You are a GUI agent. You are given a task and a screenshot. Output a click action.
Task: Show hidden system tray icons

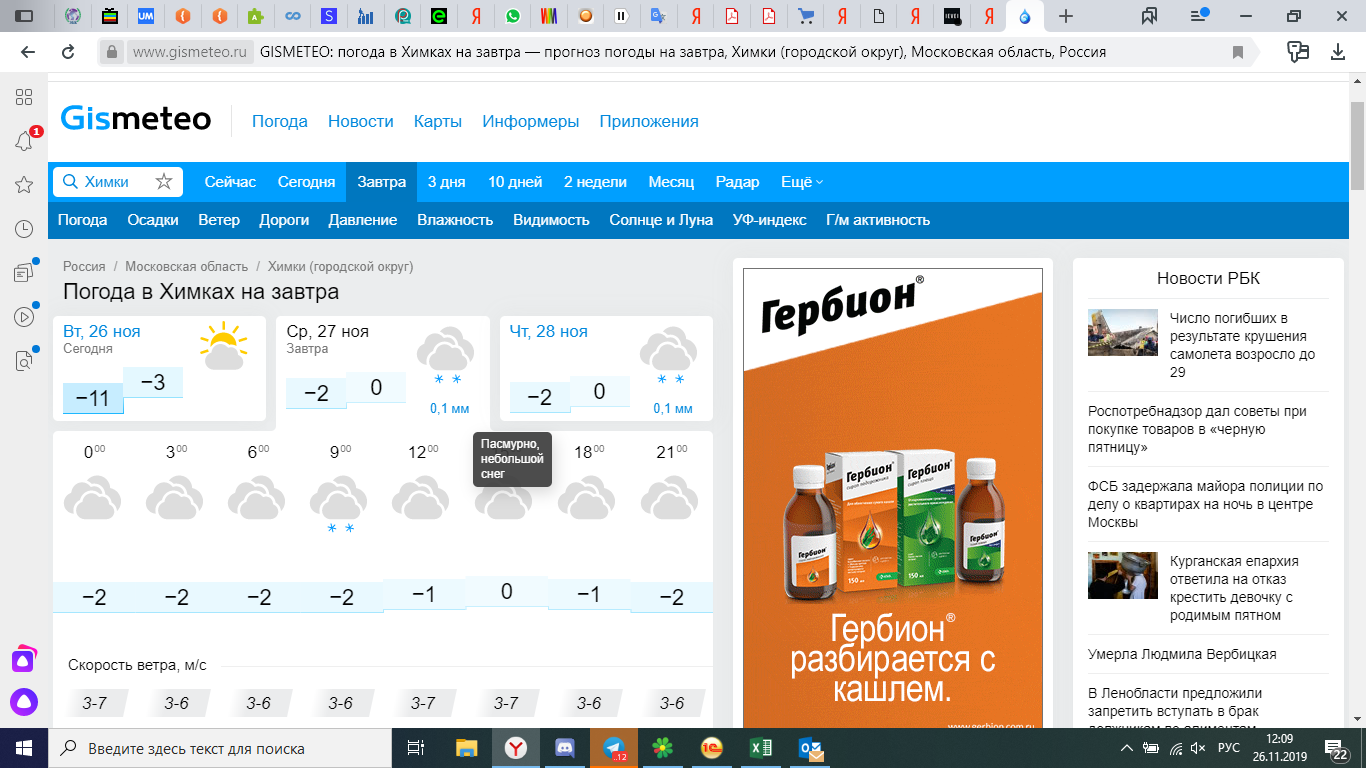pos(1126,748)
